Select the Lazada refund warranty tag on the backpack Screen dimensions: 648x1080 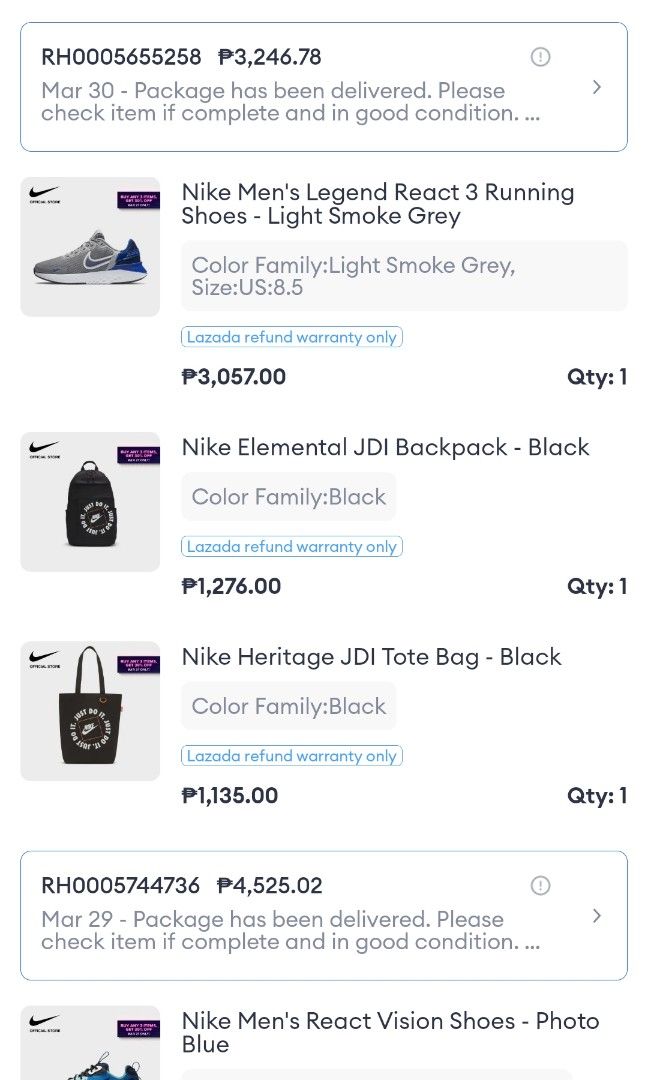[x=292, y=546]
